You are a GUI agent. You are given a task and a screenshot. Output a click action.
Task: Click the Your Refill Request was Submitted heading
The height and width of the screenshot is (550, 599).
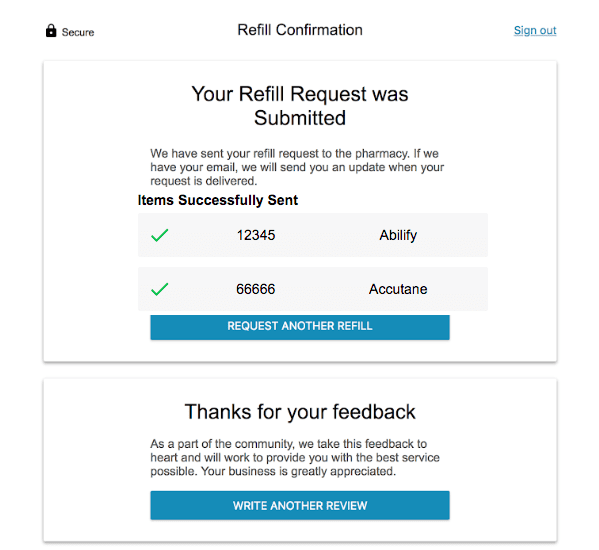click(x=300, y=106)
